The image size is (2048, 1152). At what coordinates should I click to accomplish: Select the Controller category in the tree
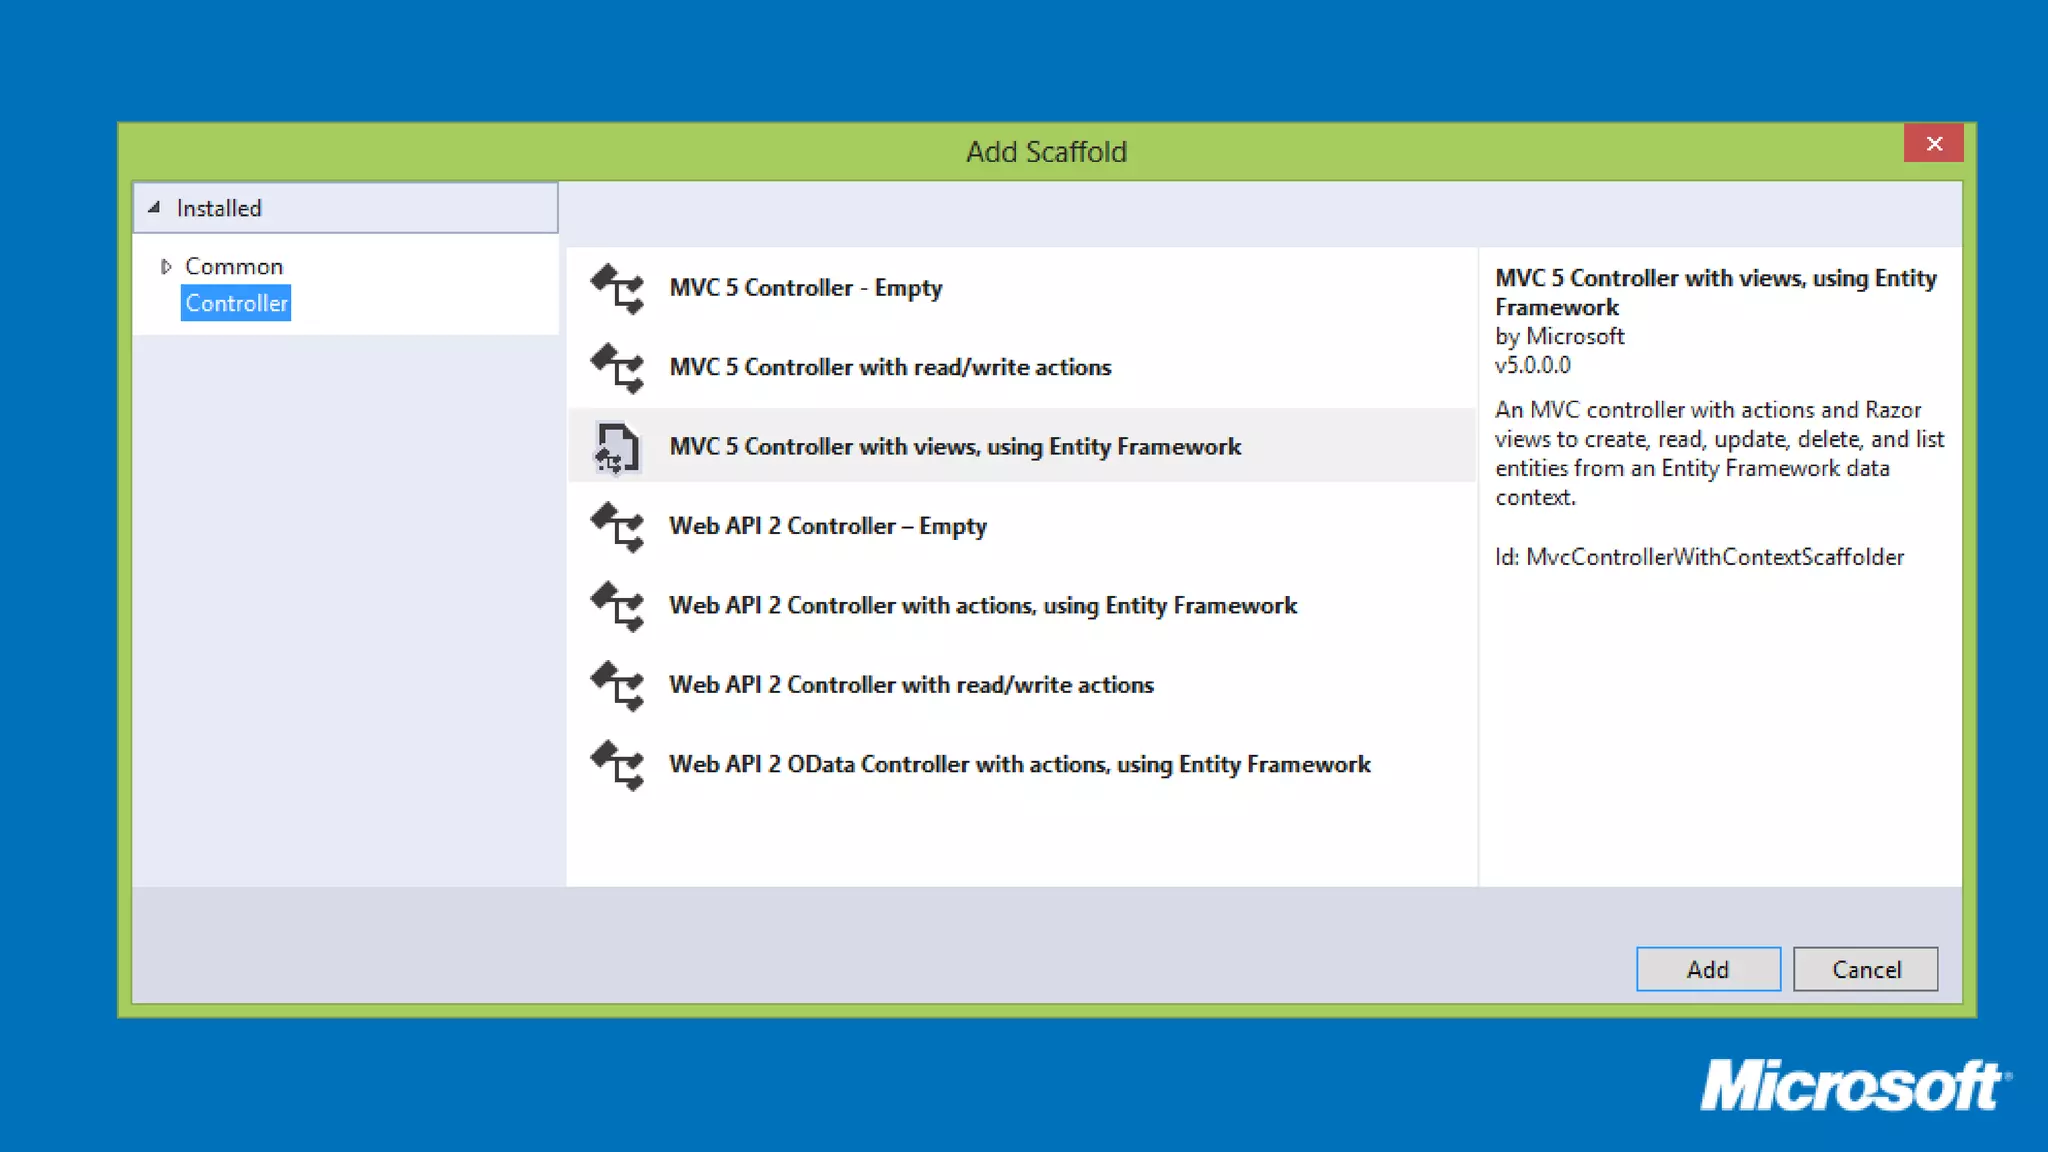[236, 303]
